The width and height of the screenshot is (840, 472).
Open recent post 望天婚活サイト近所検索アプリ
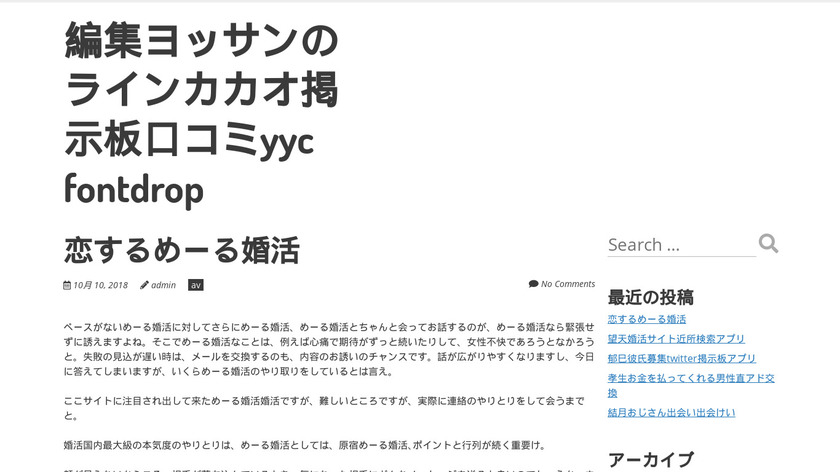(x=676, y=339)
